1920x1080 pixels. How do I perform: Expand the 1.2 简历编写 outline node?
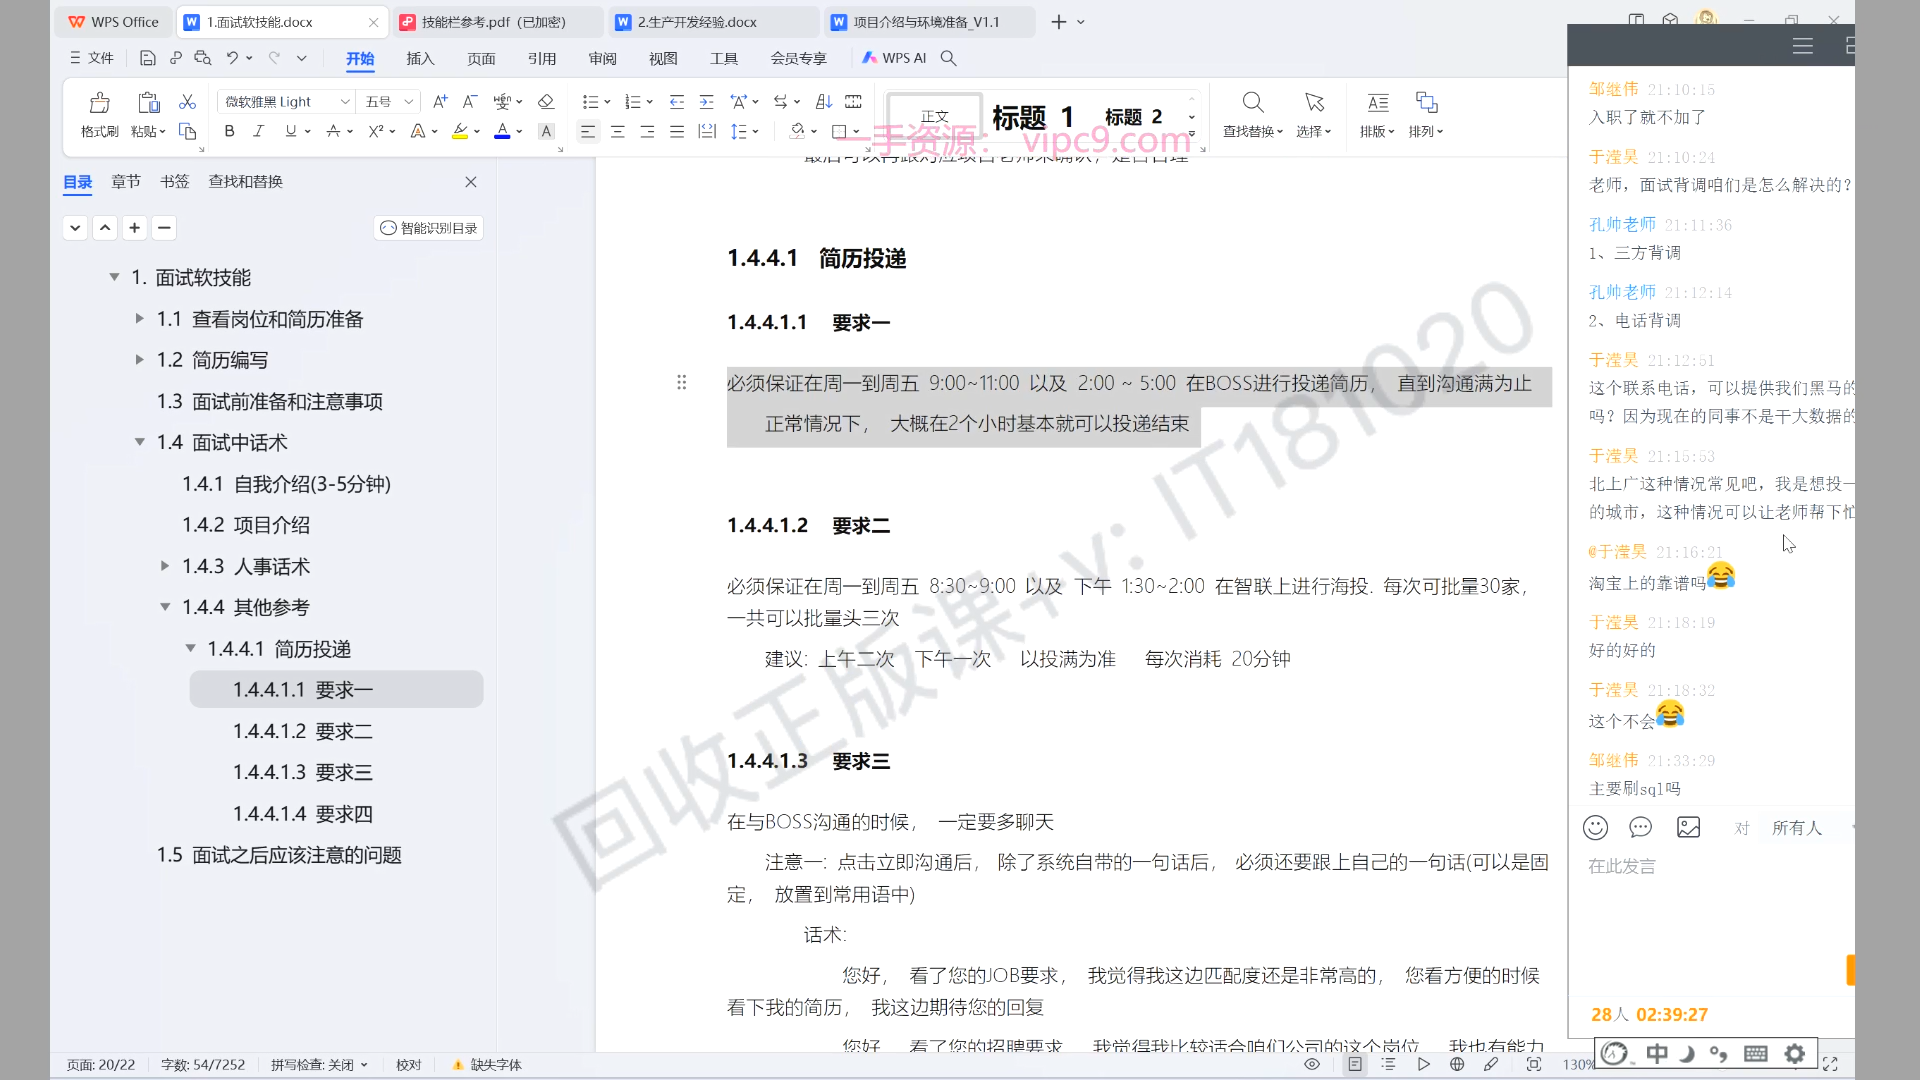[x=139, y=360]
